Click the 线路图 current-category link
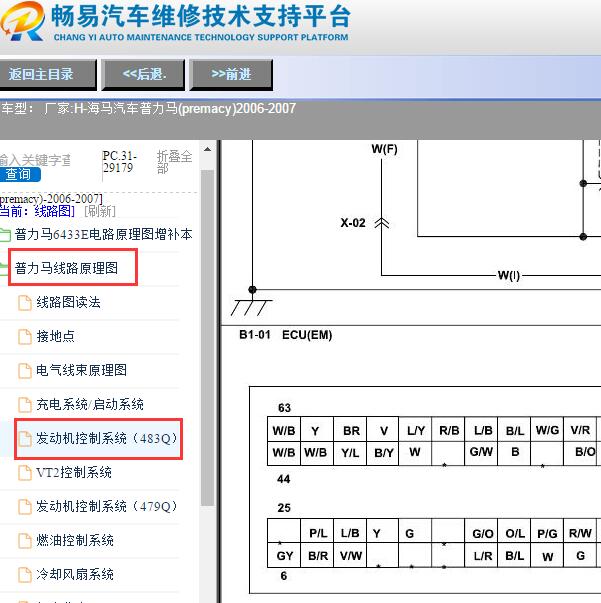601x603 pixels. click(x=55, y=211)
